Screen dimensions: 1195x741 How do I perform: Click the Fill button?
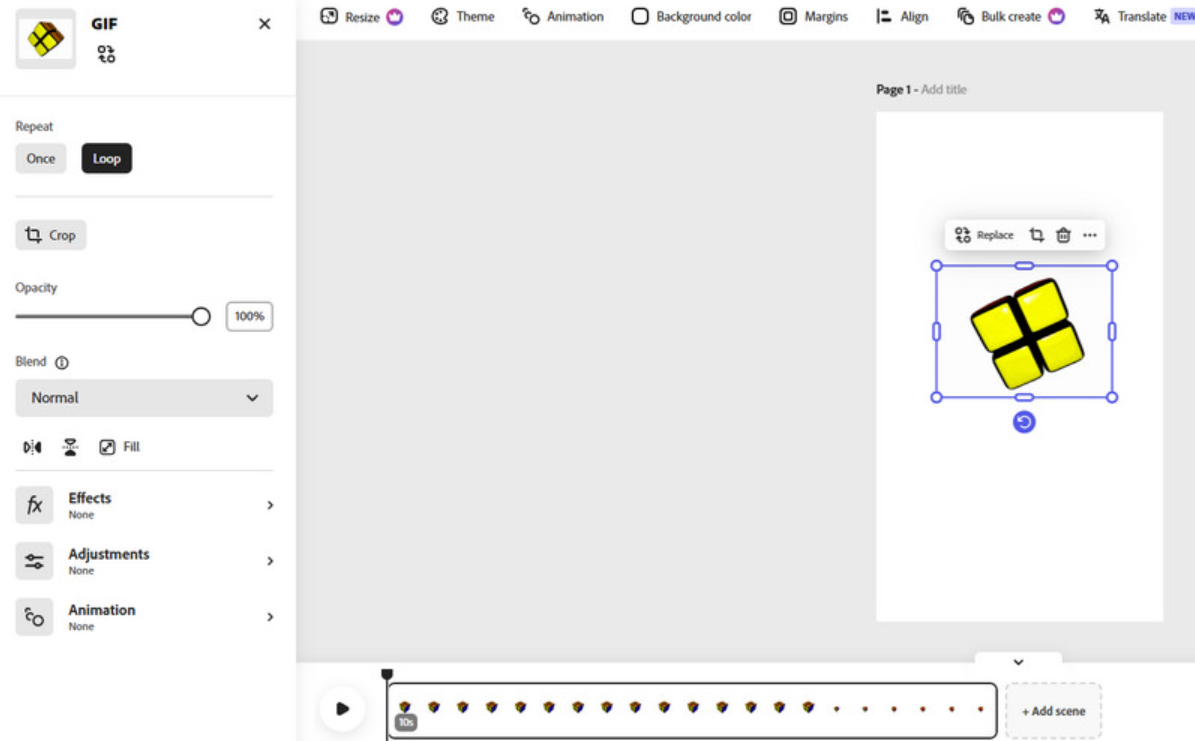tap(120, 447)
